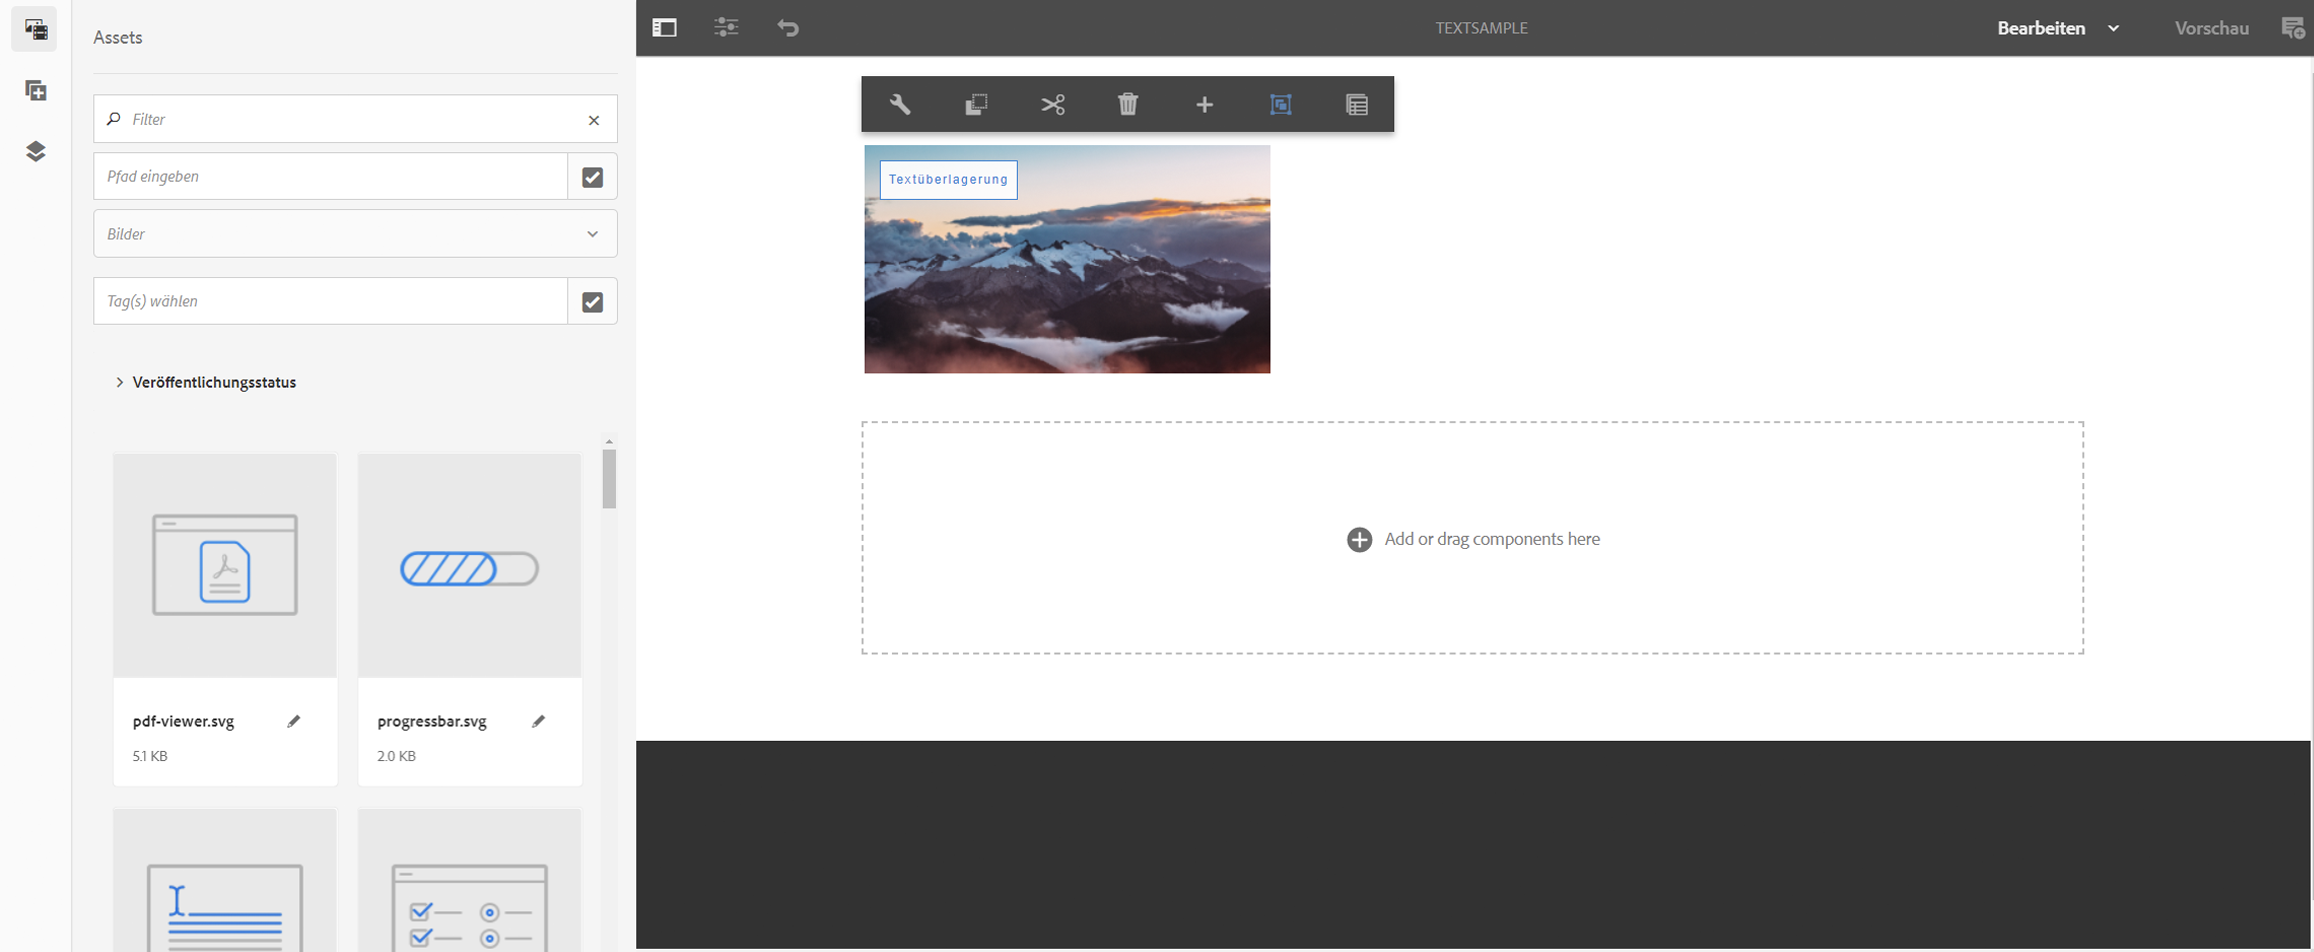This screenshot has width=2314, height=952.
Task: Open page information settings sliders icon
Action: coord(726,28)
